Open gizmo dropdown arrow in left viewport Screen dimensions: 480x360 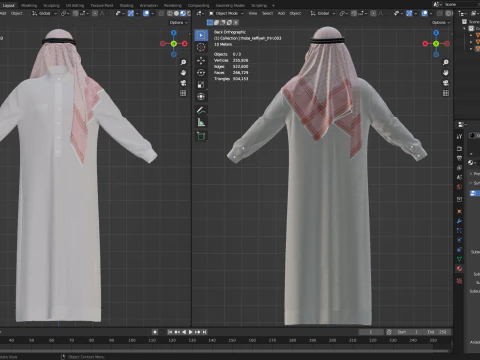tap(137, 13)
